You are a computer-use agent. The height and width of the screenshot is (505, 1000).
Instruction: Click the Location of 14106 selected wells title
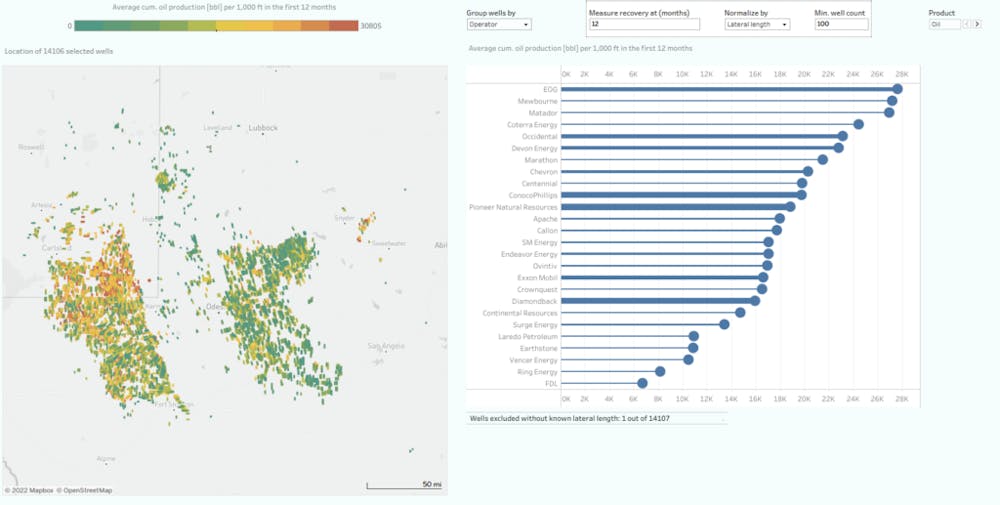tap(59, 51)
